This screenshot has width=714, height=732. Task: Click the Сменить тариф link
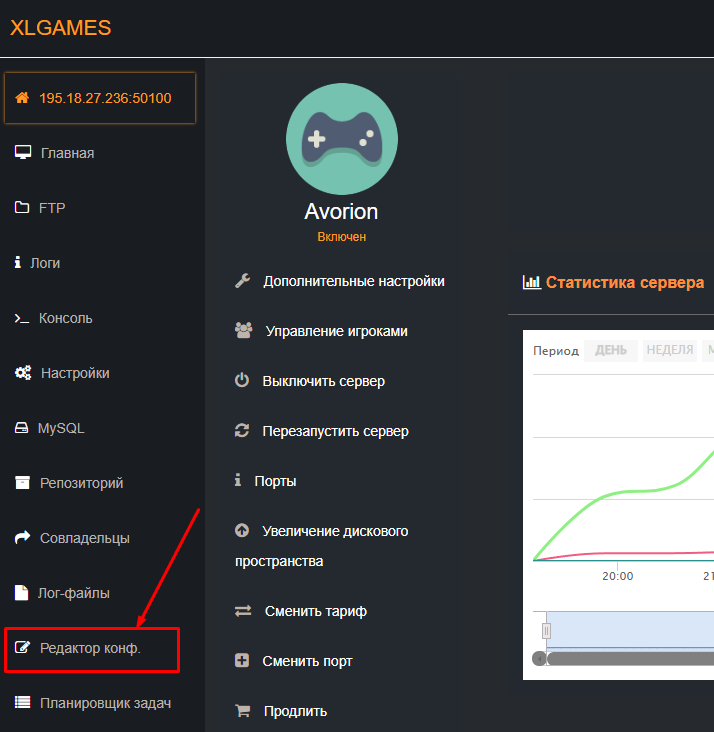click(x=316, y=611)
